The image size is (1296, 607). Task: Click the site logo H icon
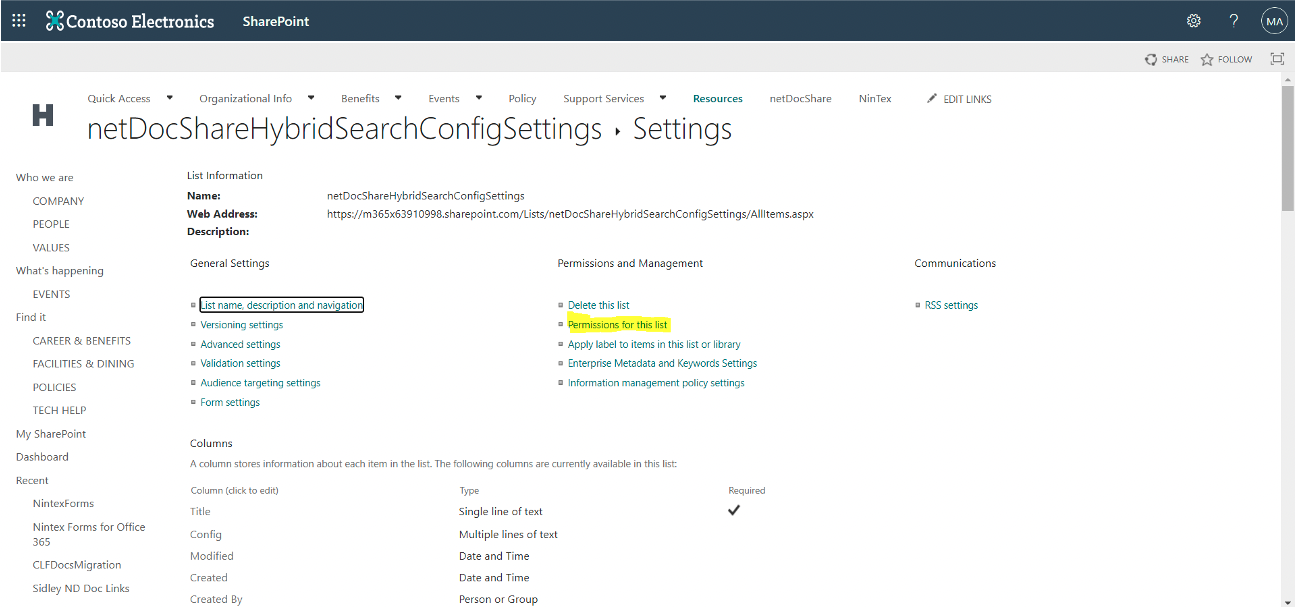(43, 115)
